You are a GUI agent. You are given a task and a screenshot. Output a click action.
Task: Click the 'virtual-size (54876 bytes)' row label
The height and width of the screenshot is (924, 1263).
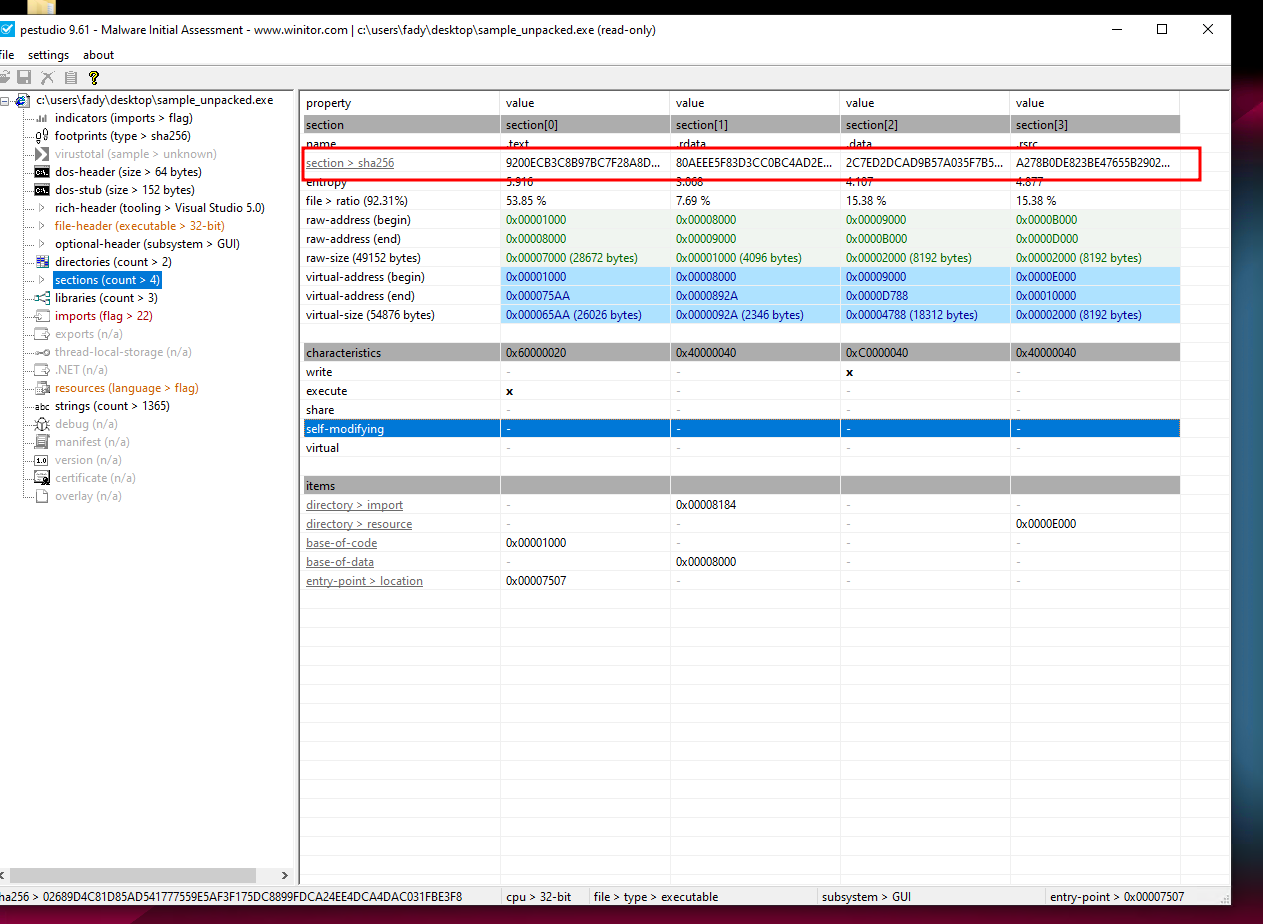(370, 315)
